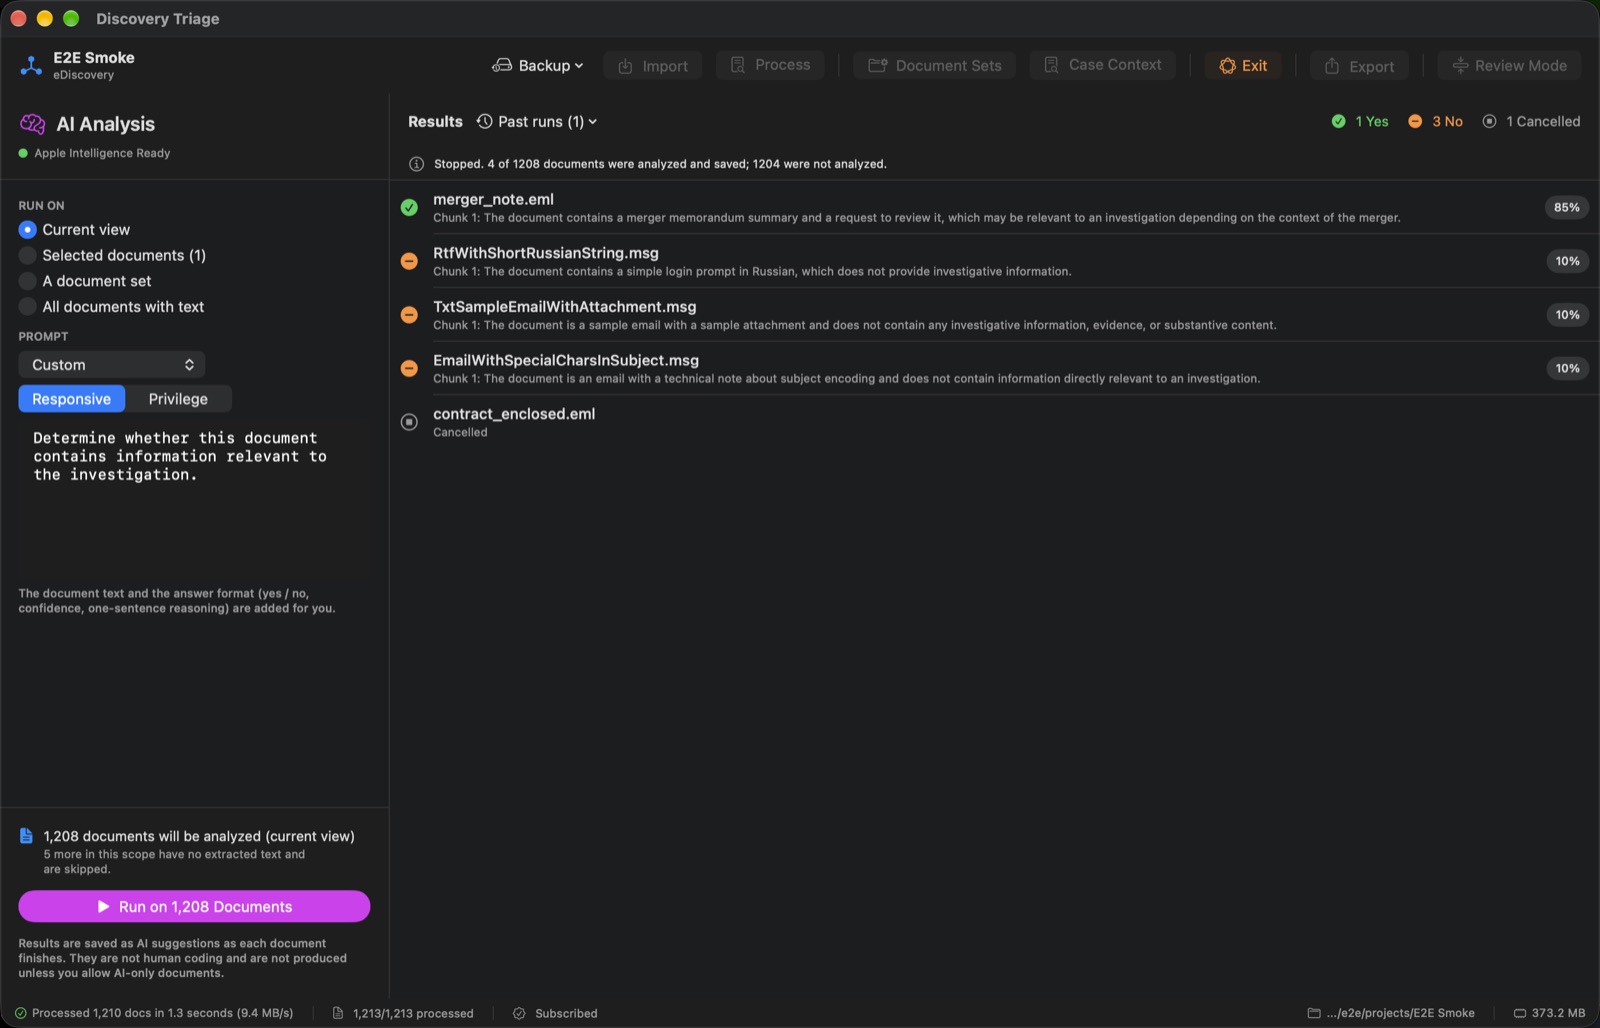Click the green checkmark icon next to 1 Yes
Image resolution: width=1600 pixels, height=1028 pixels.
click(1338, 121)
